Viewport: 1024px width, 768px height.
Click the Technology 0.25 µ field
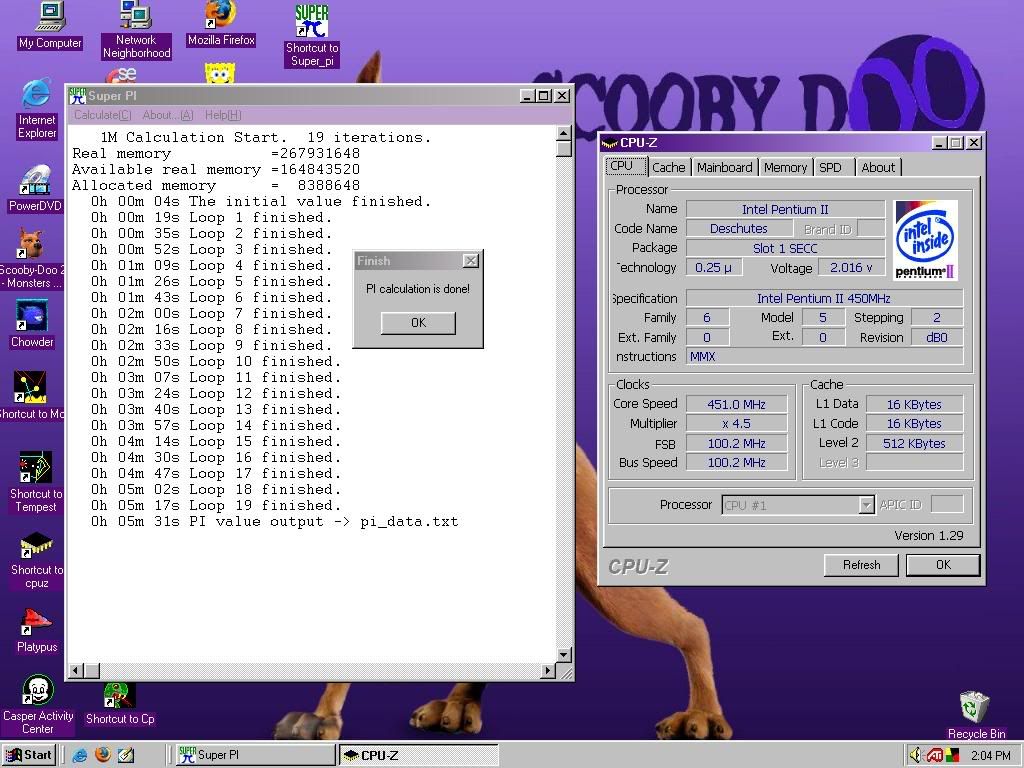[x=713, y=268]
